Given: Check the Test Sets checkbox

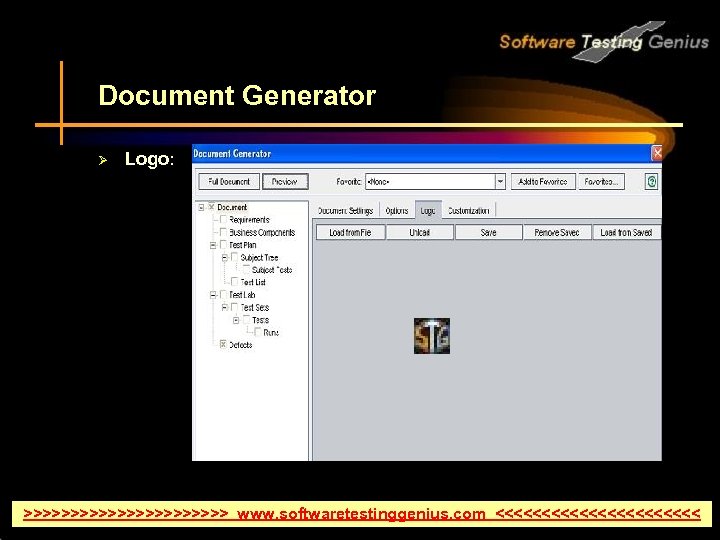Looking at the screenshot, I should coord(235,307).
